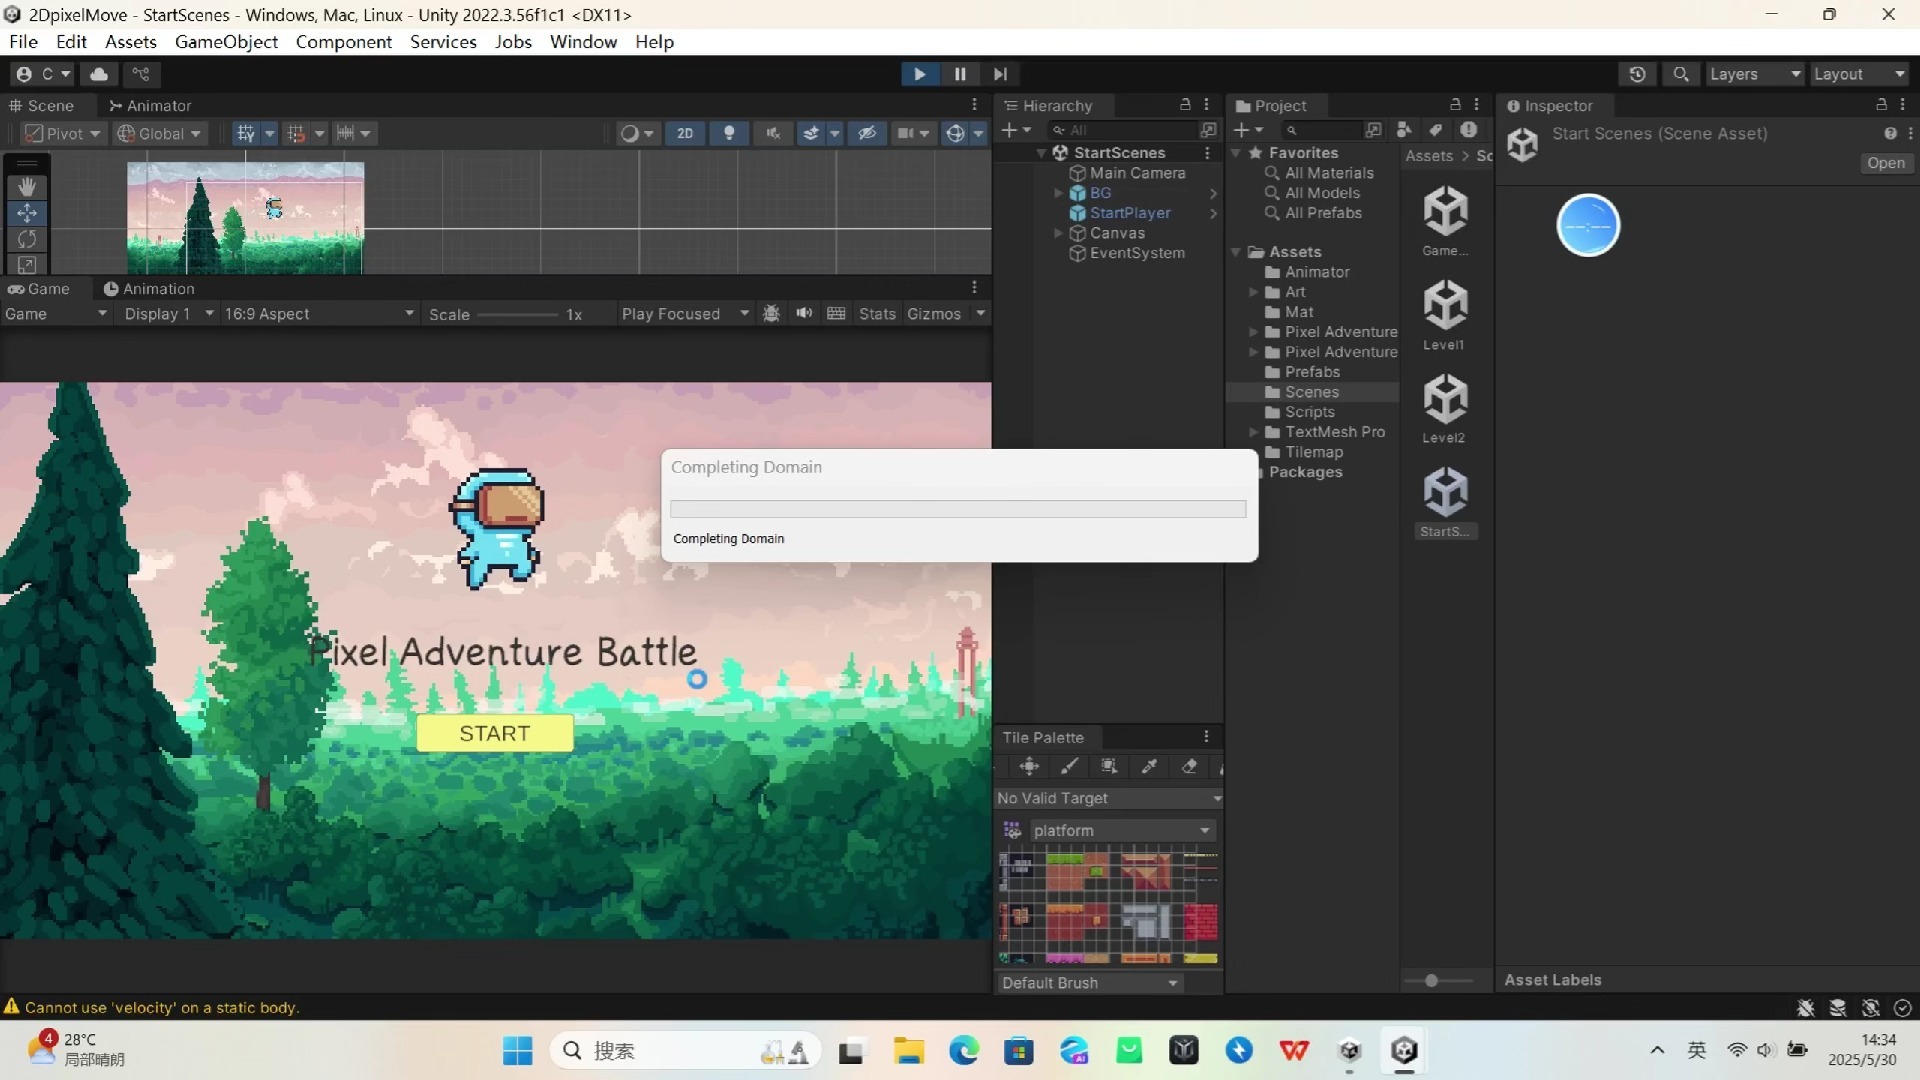
Task: Expand the BG object in Hierarchy
Action: coord(1060,193)
